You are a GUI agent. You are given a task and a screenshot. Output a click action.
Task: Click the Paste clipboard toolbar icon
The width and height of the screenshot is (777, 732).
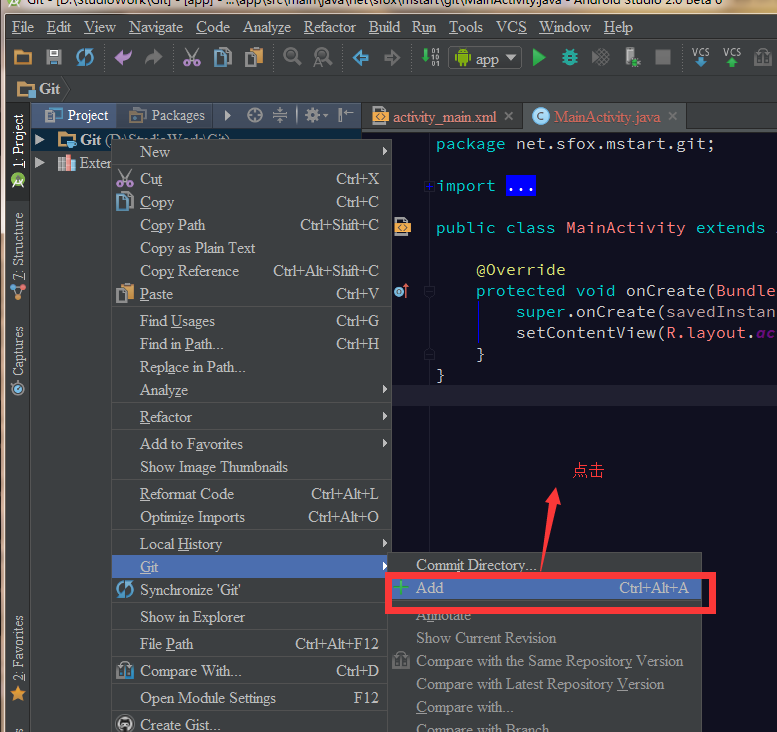point(254,57)
